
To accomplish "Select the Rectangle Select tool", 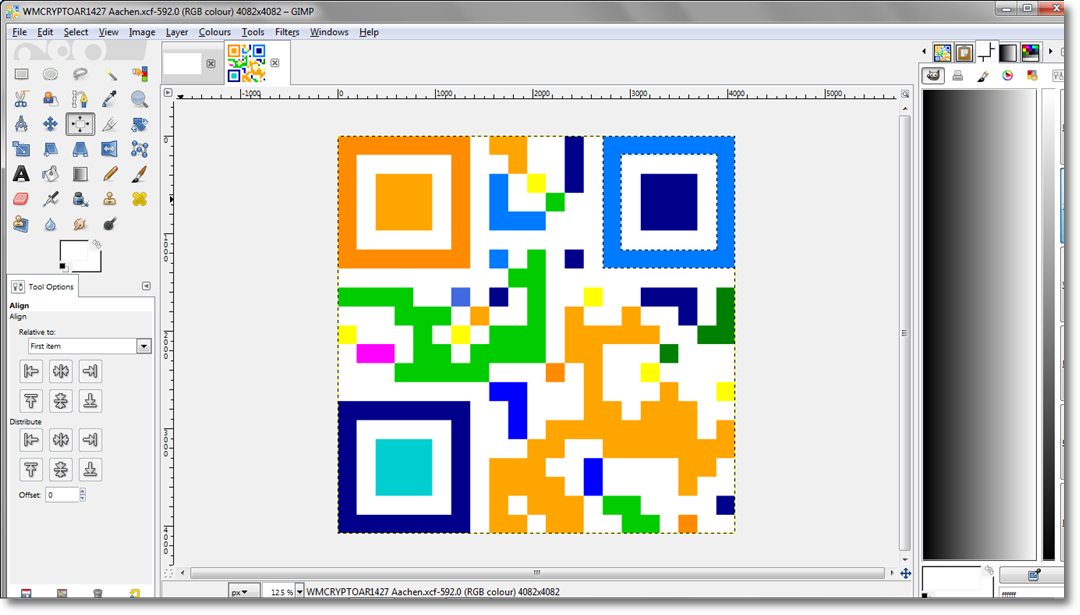I will point(21,74).
